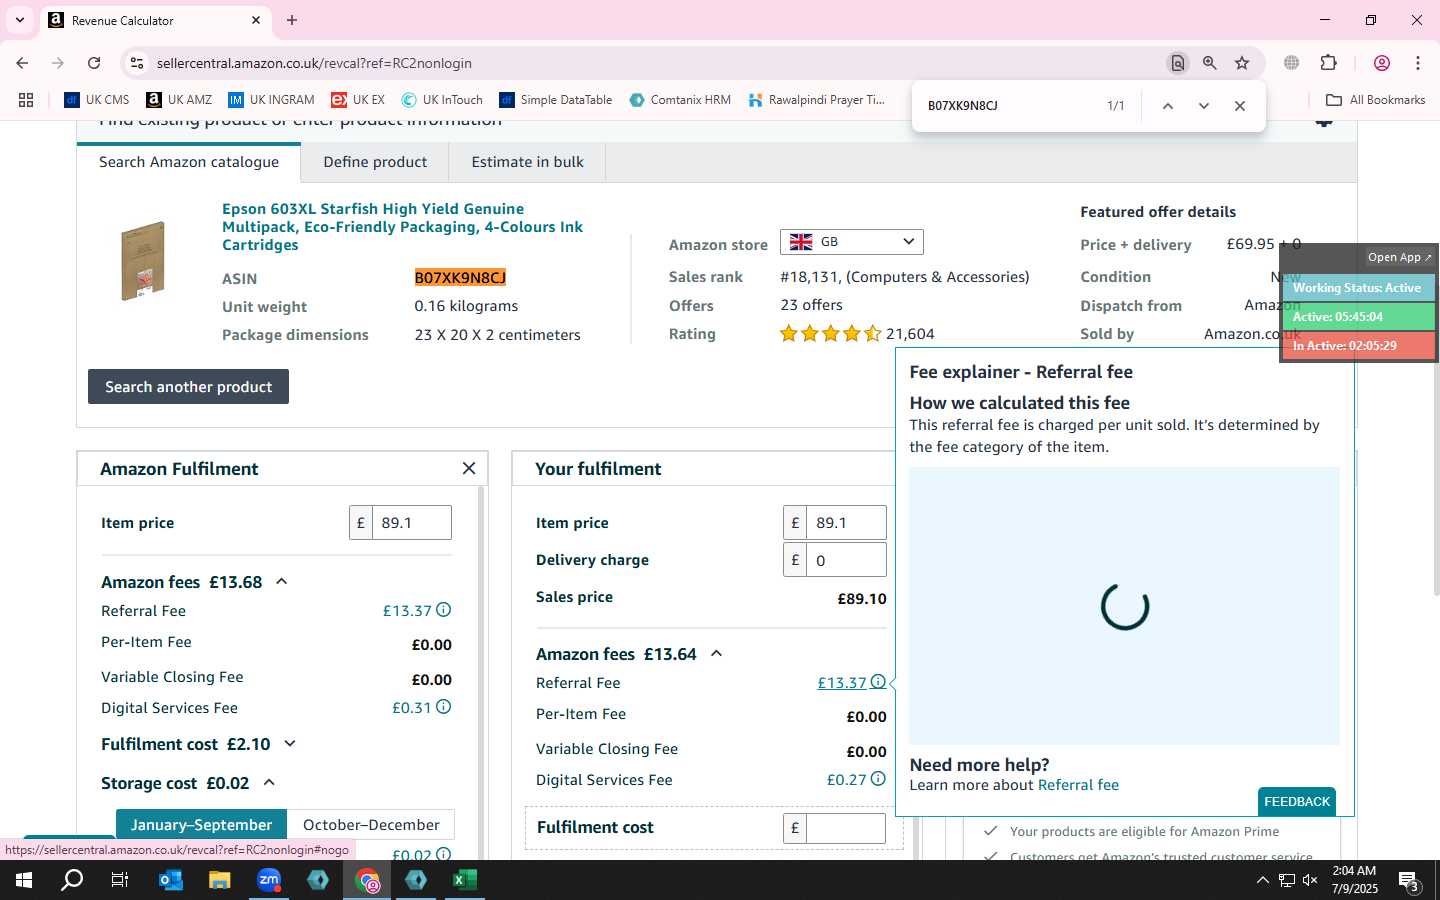Reload the Revenue Calculator page
Viewport: 1440px width, 900px height.
click(94, 63)
